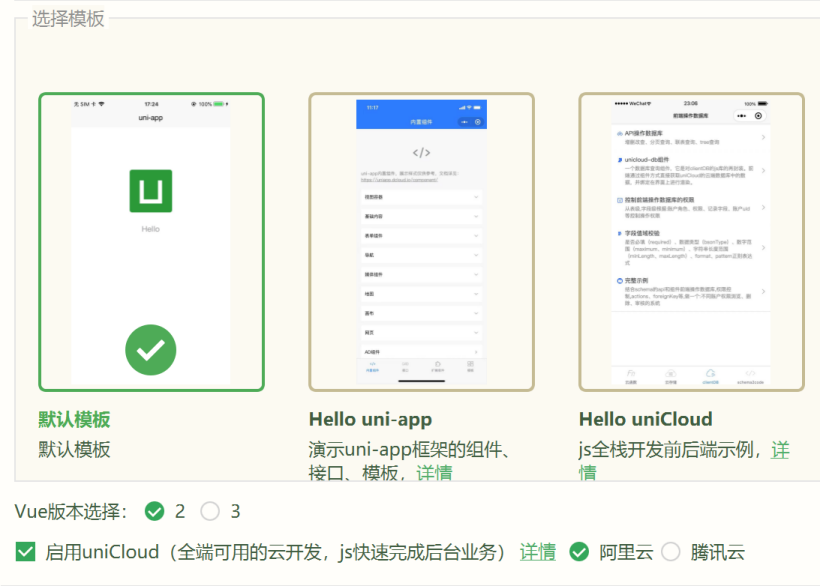Image resolution: width=820 pixels, height=586 pixels.
Task: Open 详情 link next to 启用uniCloud option
Action: point(538,552)
